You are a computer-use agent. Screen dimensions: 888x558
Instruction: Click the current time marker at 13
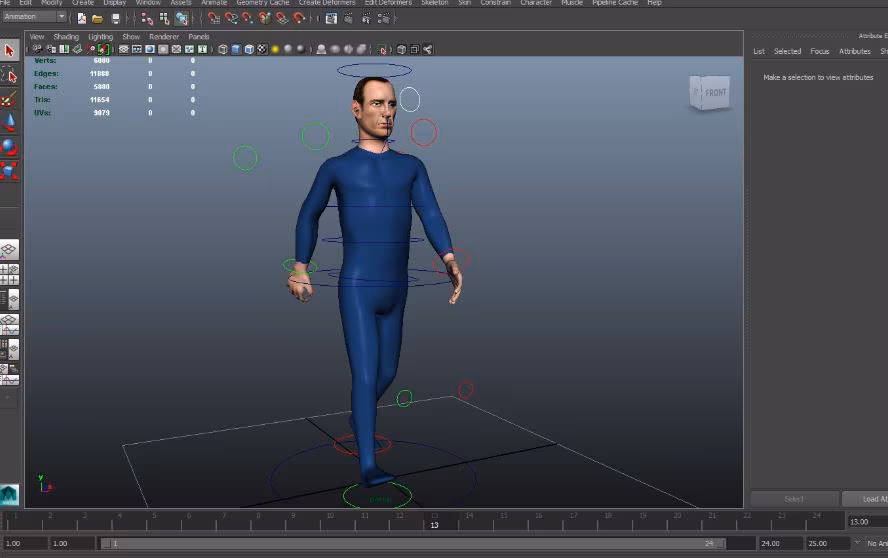(x=434, y=521)
